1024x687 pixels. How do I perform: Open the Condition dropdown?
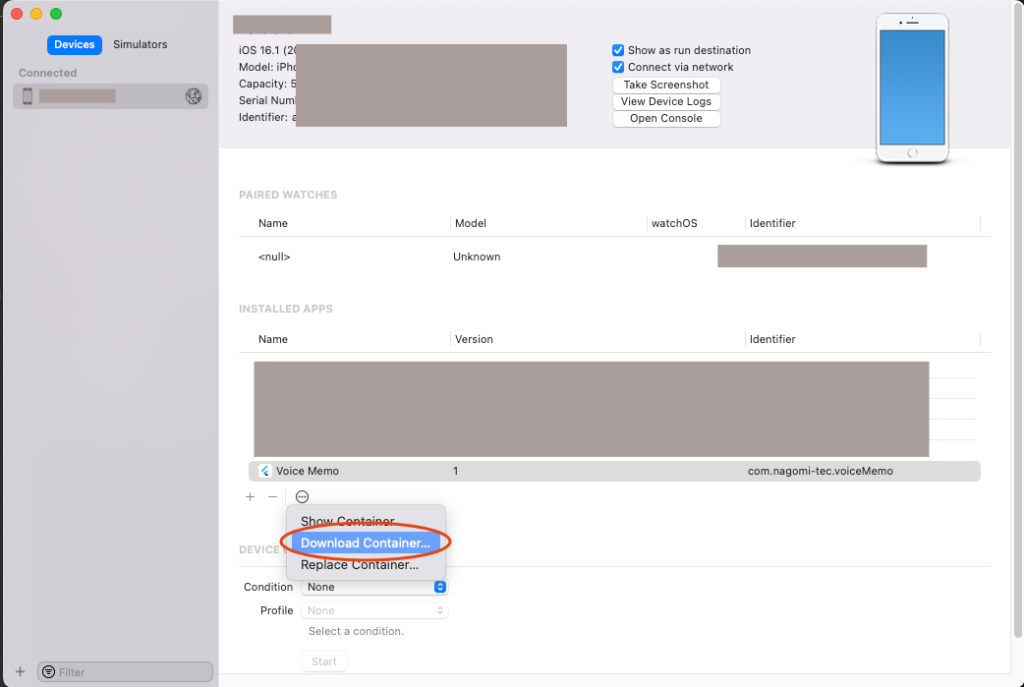(x=375, y=587)
